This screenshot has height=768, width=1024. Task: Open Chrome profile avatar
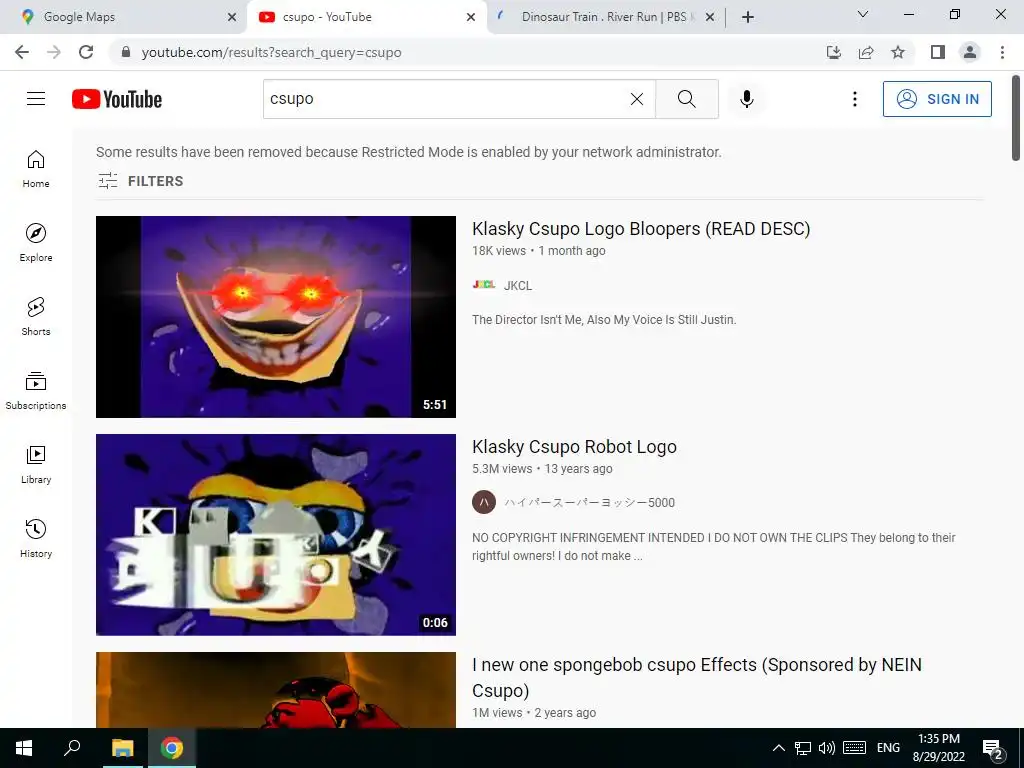[970, 52]
